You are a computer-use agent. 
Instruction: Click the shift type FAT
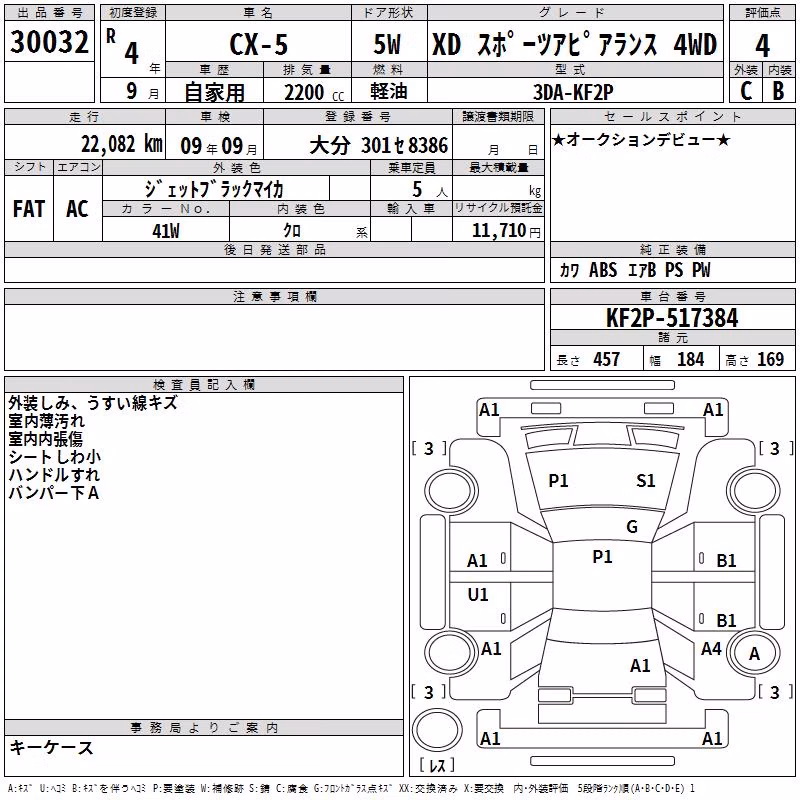click(29, 208)
